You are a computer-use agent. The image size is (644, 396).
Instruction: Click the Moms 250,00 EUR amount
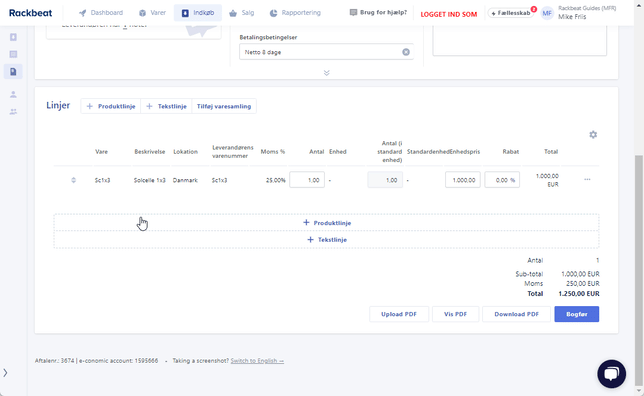582,283
